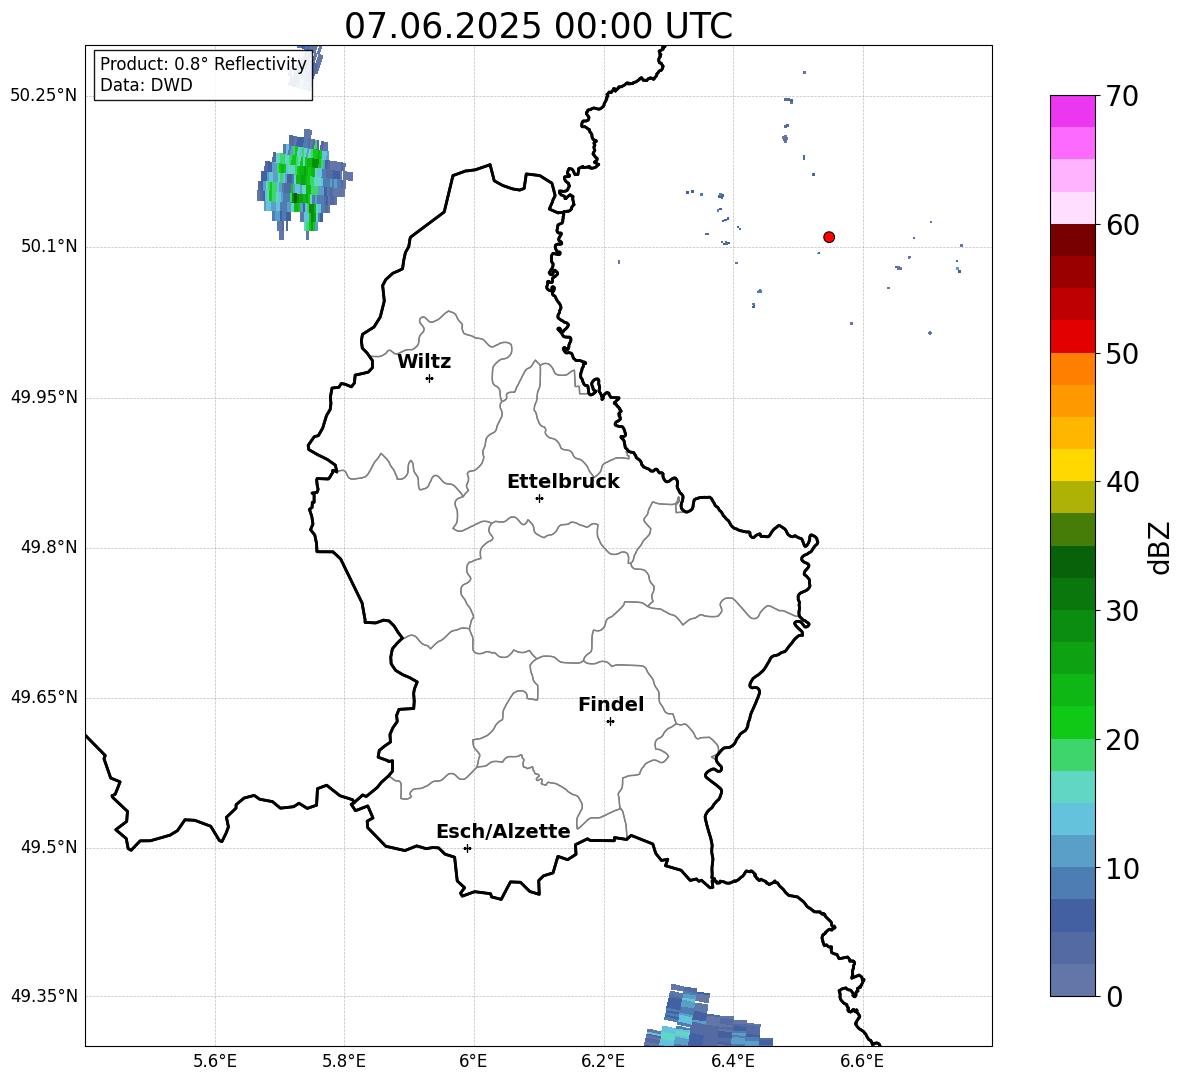Click the 5.6°E longitude label

tap(215, 1061)
